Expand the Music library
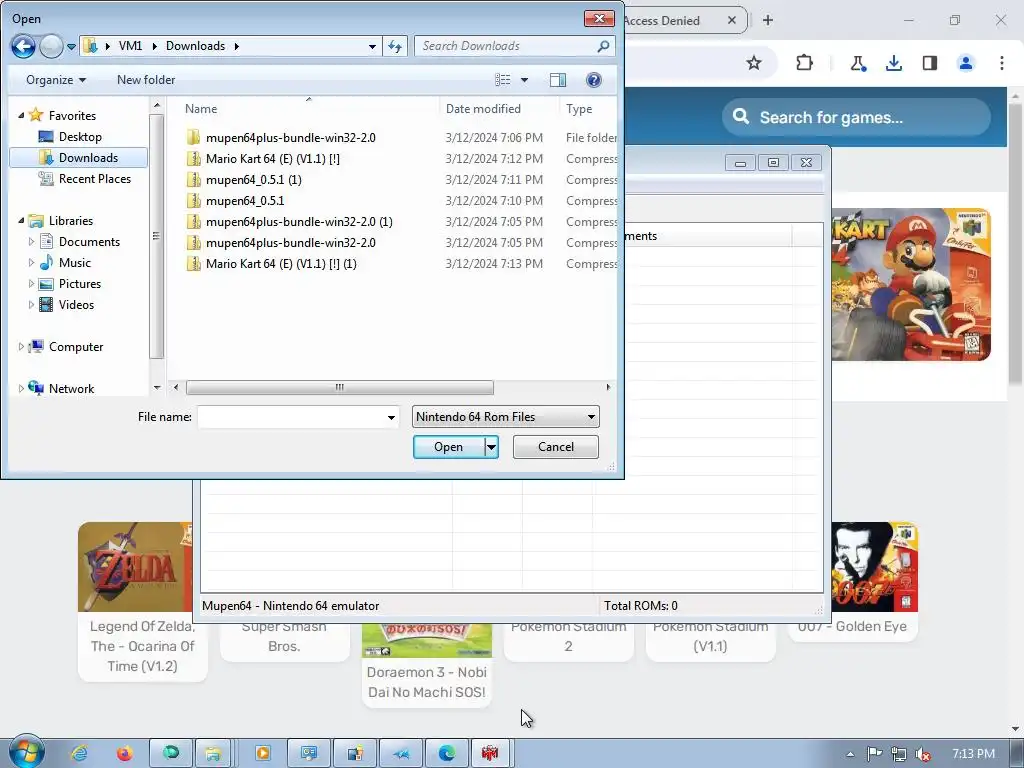Image resolution: width=1024 pixels, height=768 pixels. [31, 263]
